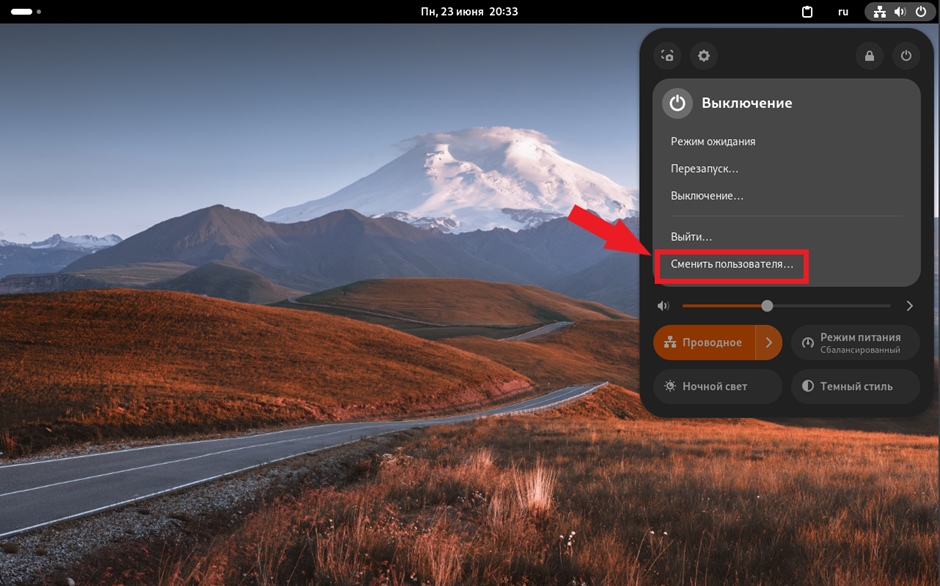Click Выйти… to log out
Screen dimensions: 940x586
(x=691, y=237)
